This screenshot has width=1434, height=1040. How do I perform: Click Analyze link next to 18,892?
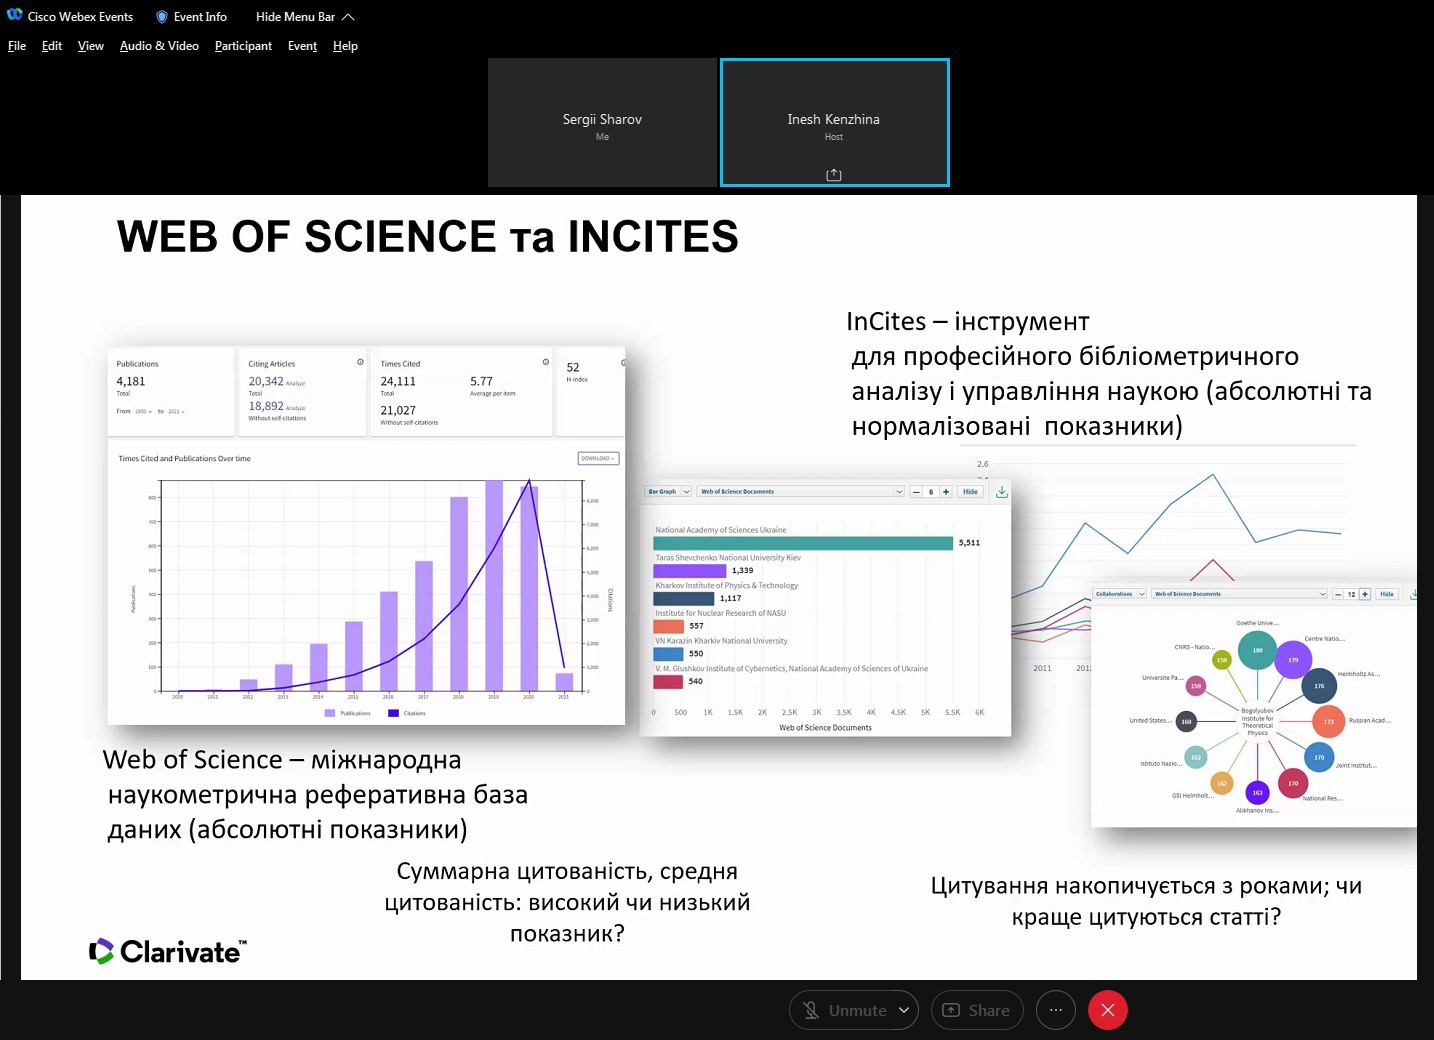pyautogui.click(x=296, y=408)
